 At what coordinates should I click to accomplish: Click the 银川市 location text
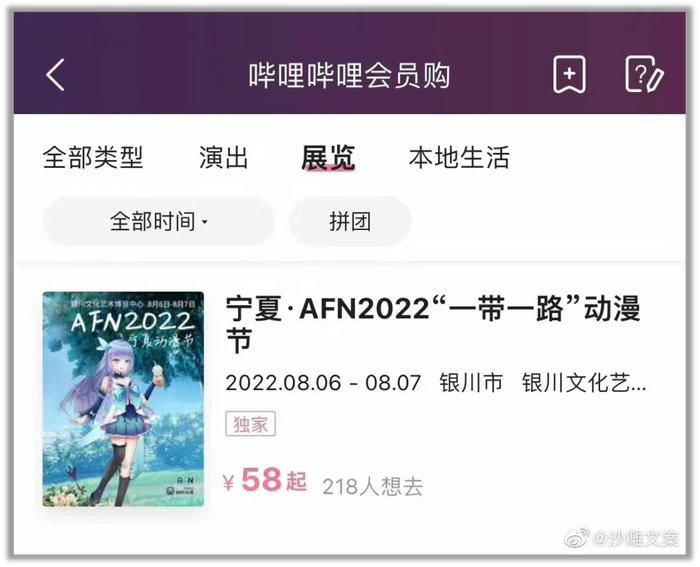click(x=471, y=383)
